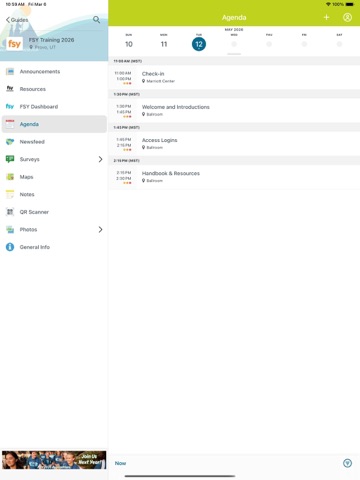This screenshot has width=360, height=480.
Task: Select Tuesday 12 in the calendar
Action: [199, 44]
